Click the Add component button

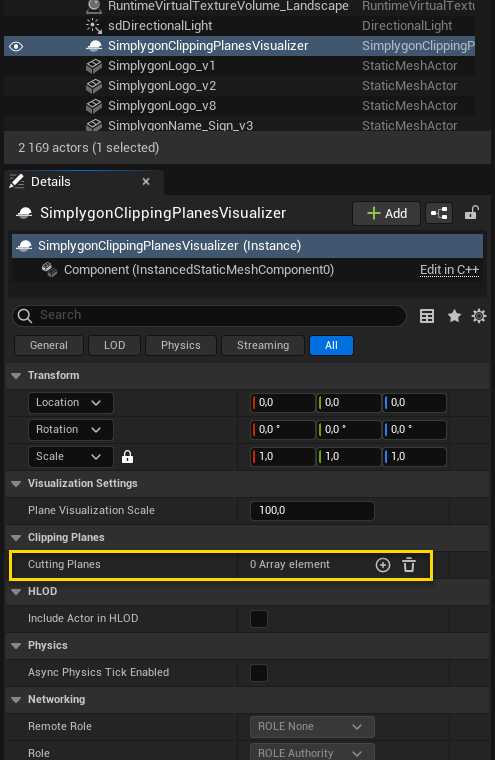[386, 214]
